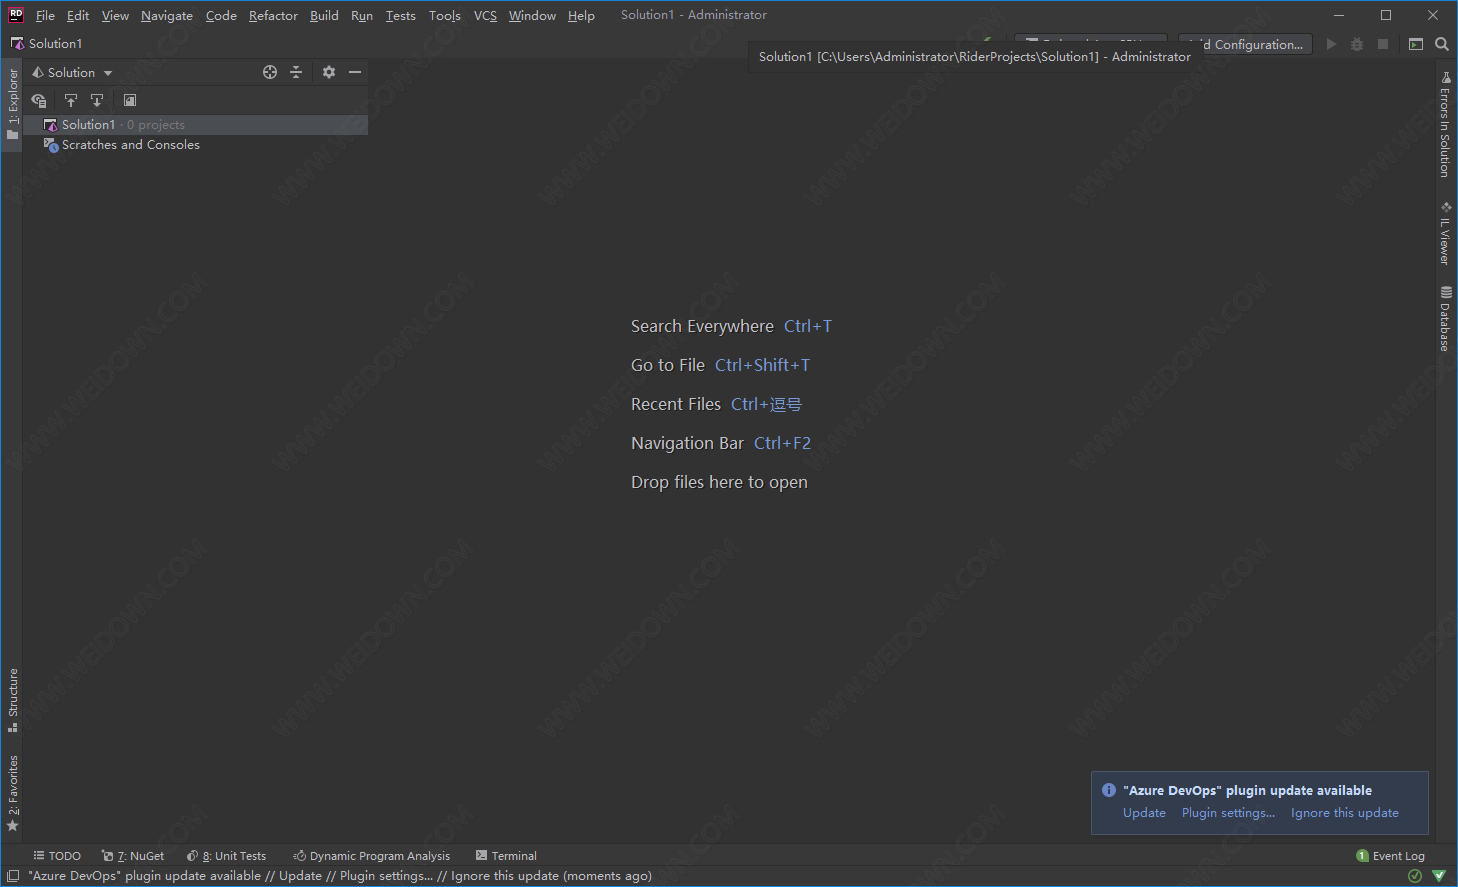Open the View menu
Image resolution: width=1458 pixels, height=887 pixels.
[115, 15]
